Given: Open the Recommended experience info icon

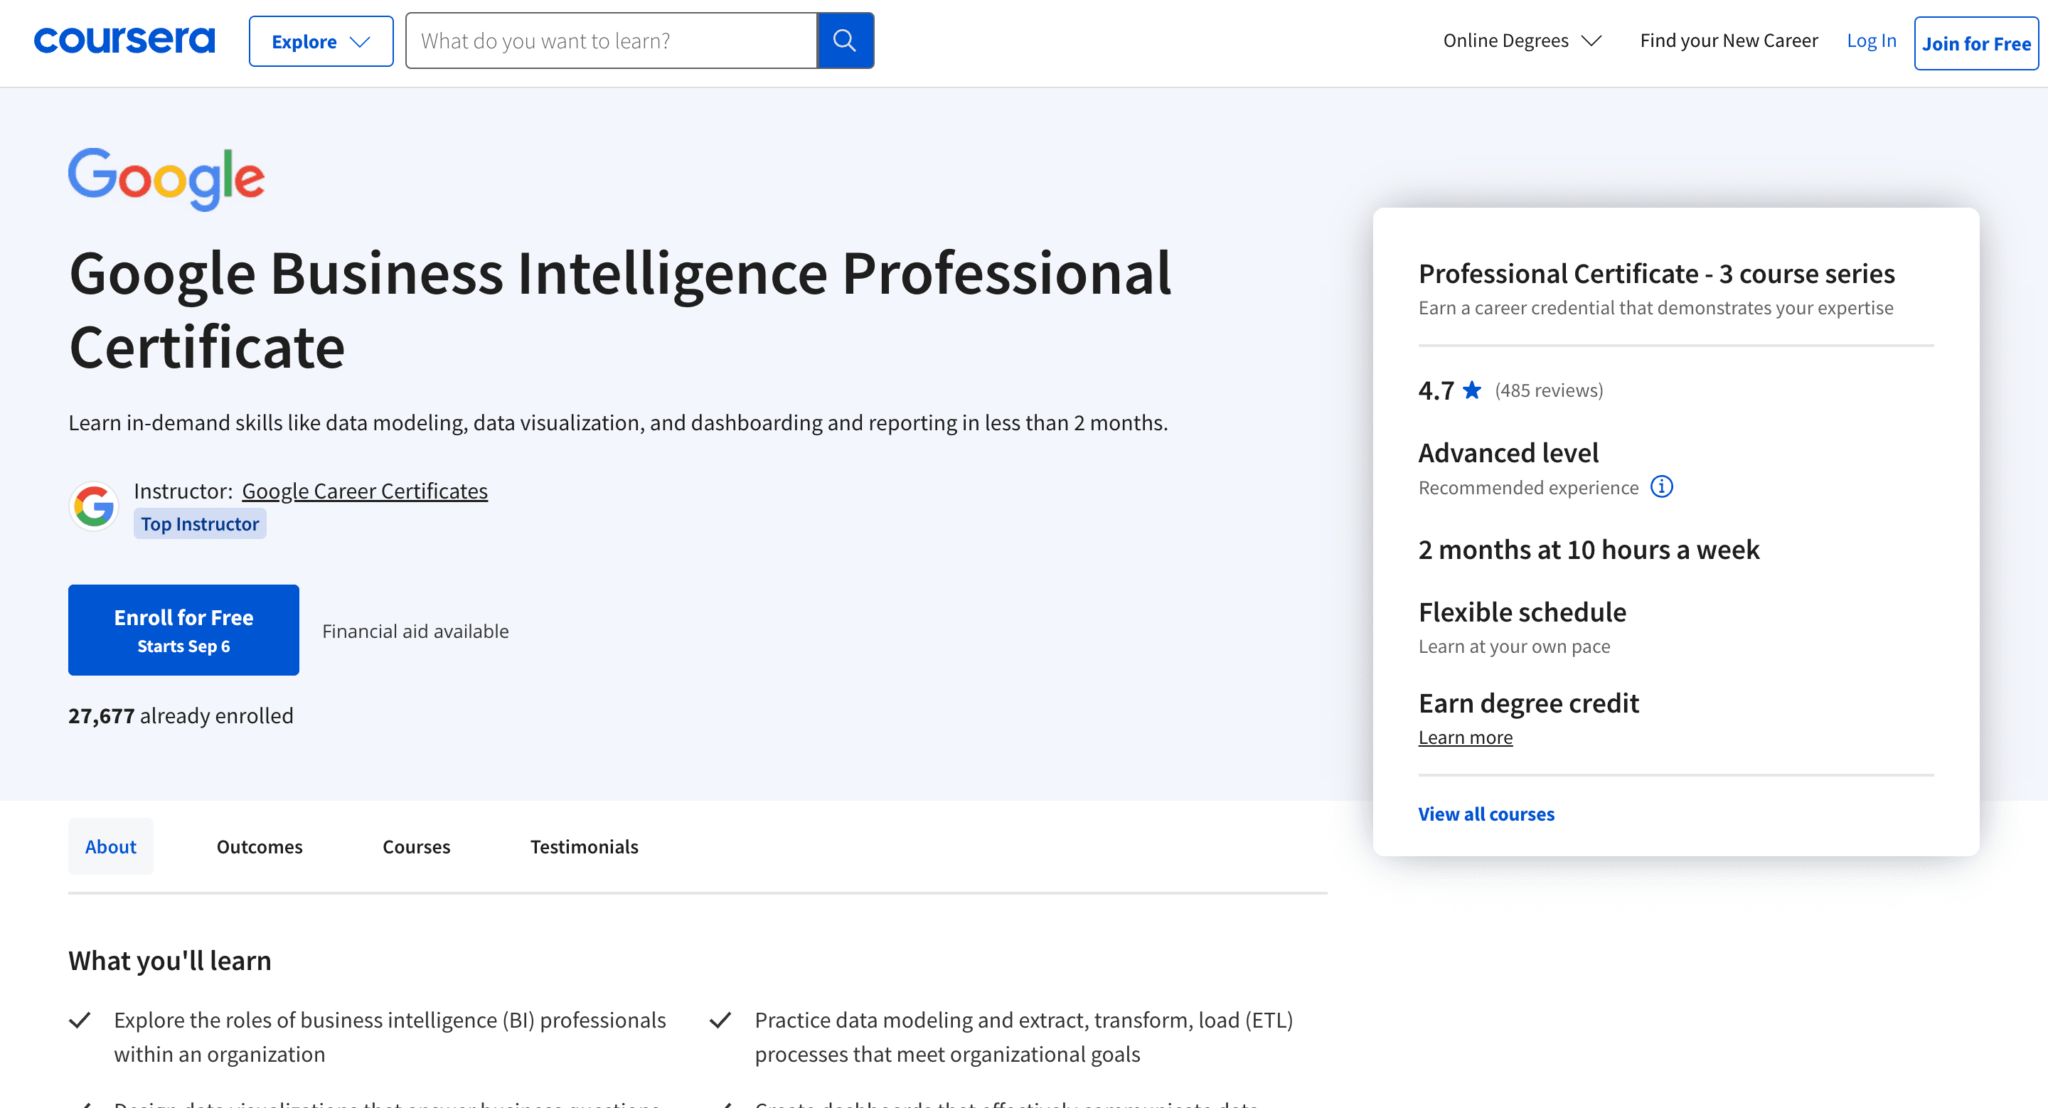Looking at the screenshot, I should pos(1663,487).
